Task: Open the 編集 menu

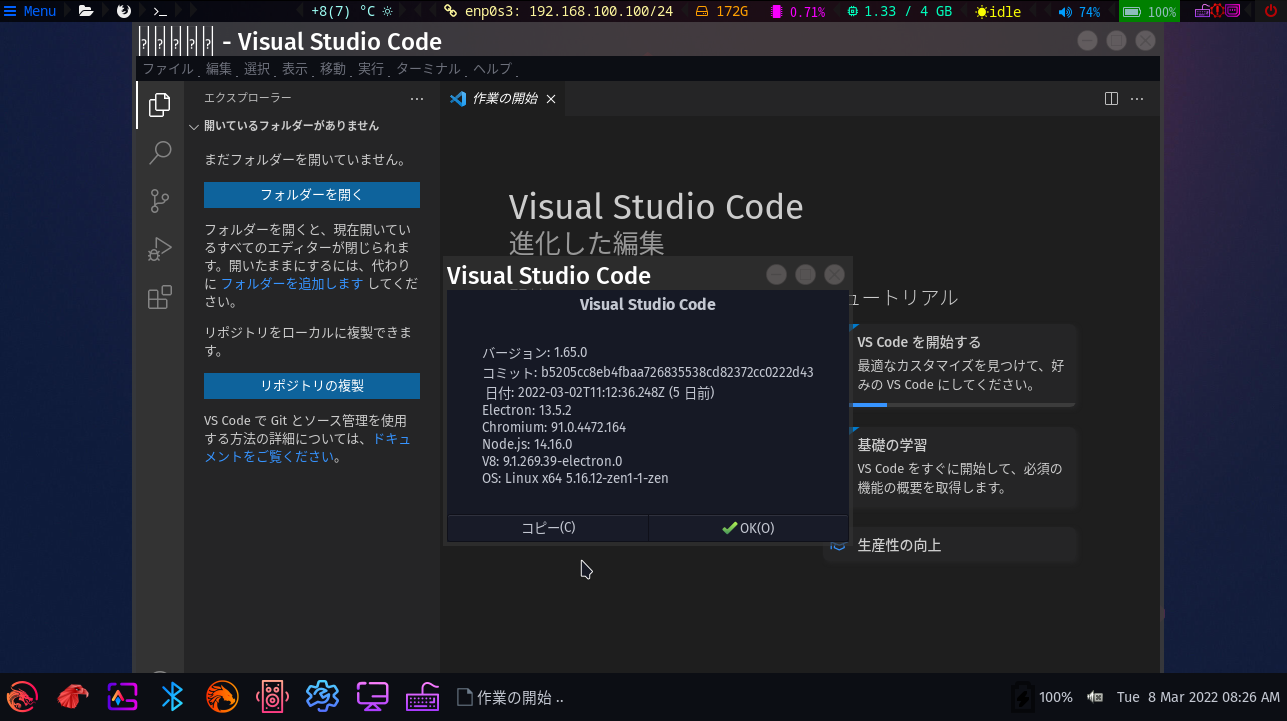Action: click(x=219, y=69)
